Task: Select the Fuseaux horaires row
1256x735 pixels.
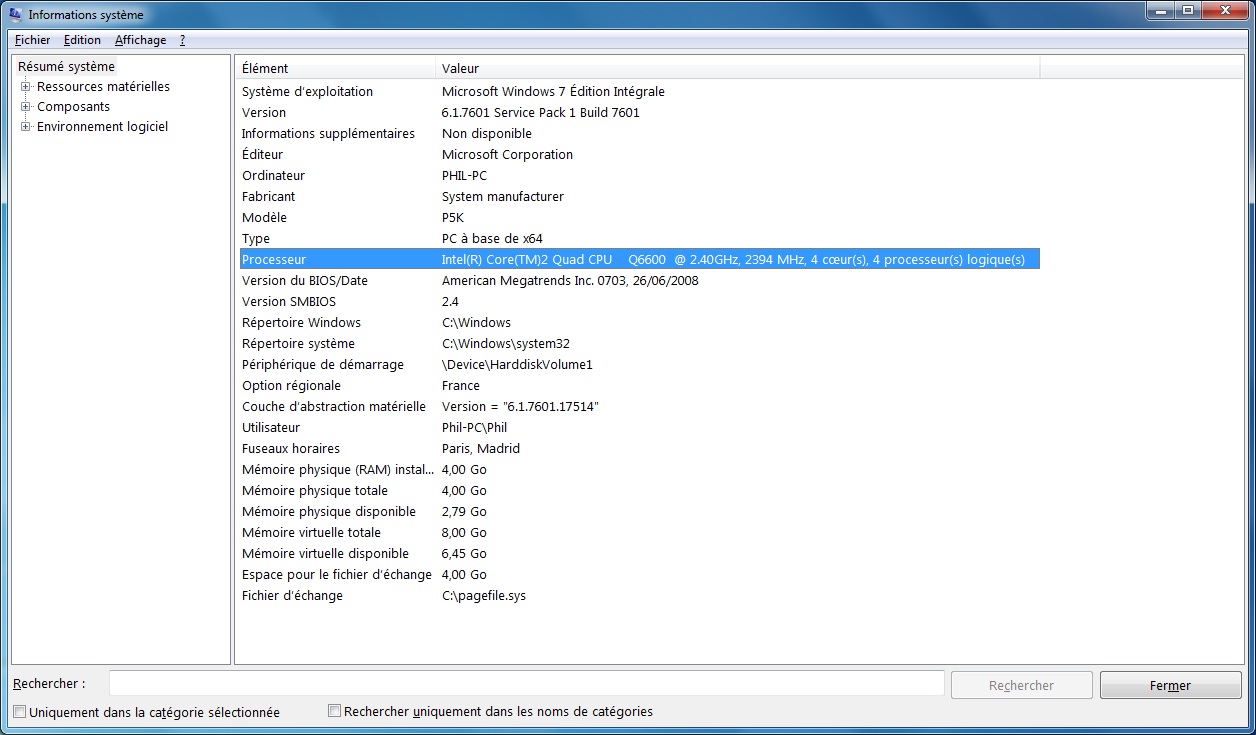Action: (638, 448)
